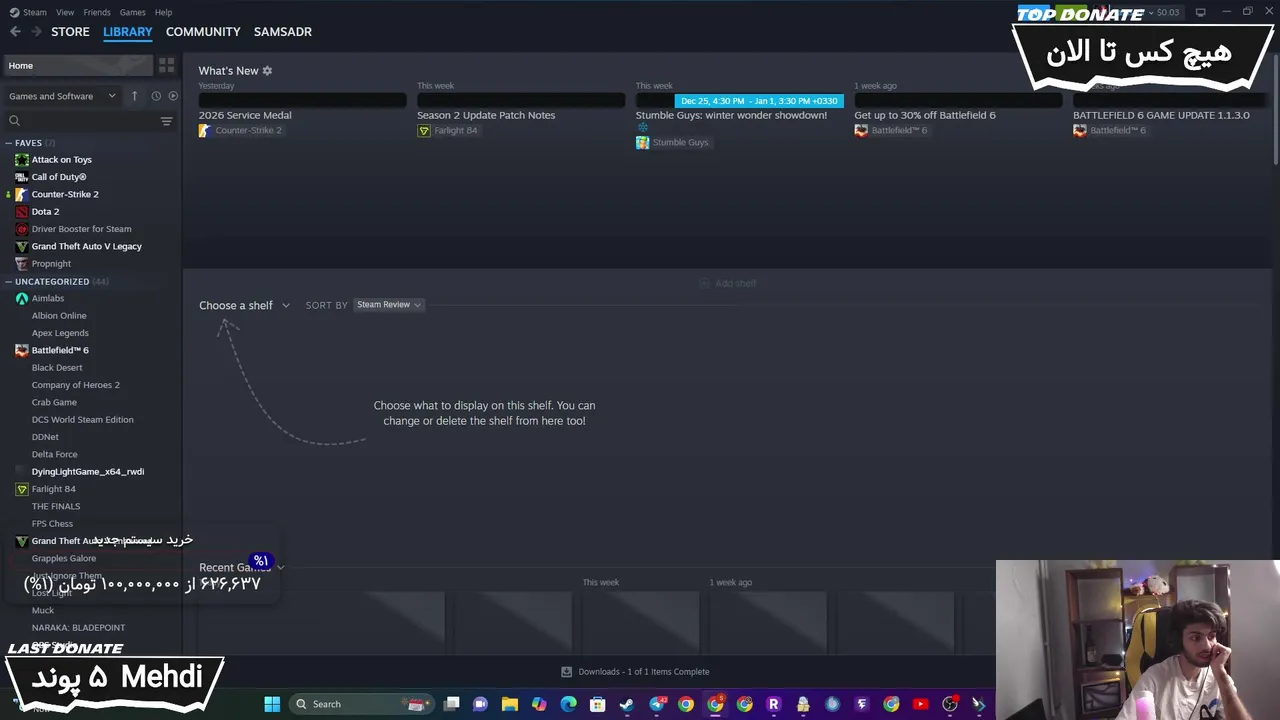
Task: Open the COMMUNITY tab
Action: tap(203, 32)
